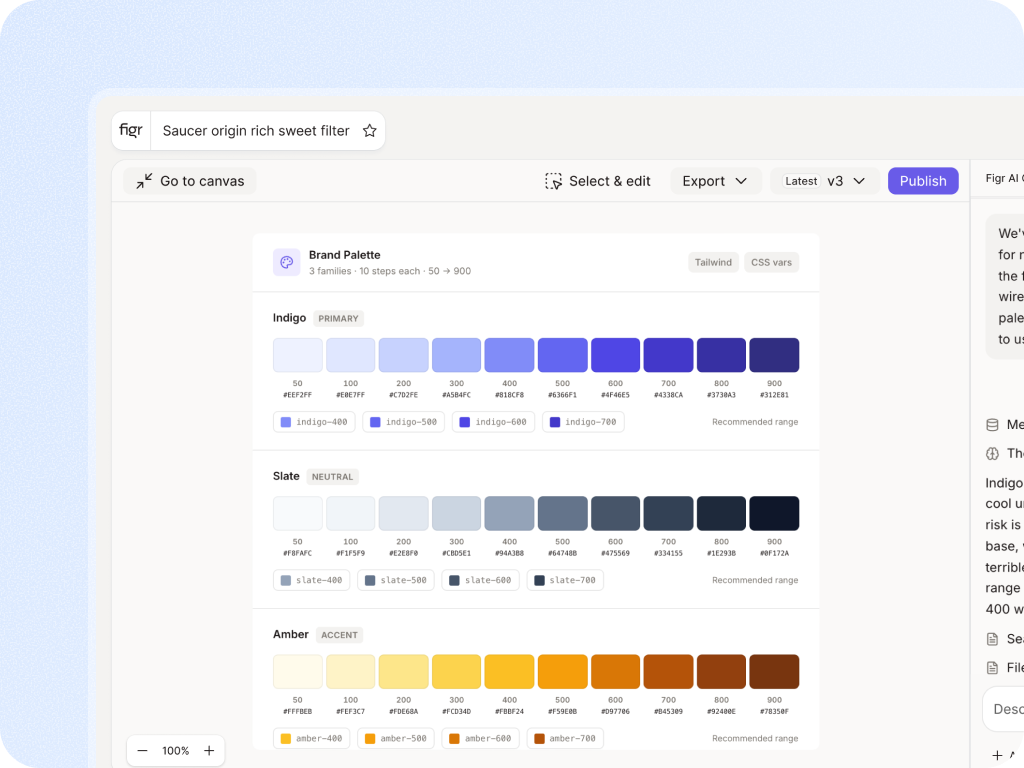
Task: Select the Slate 900 swatch
Action: pos(775,513)
